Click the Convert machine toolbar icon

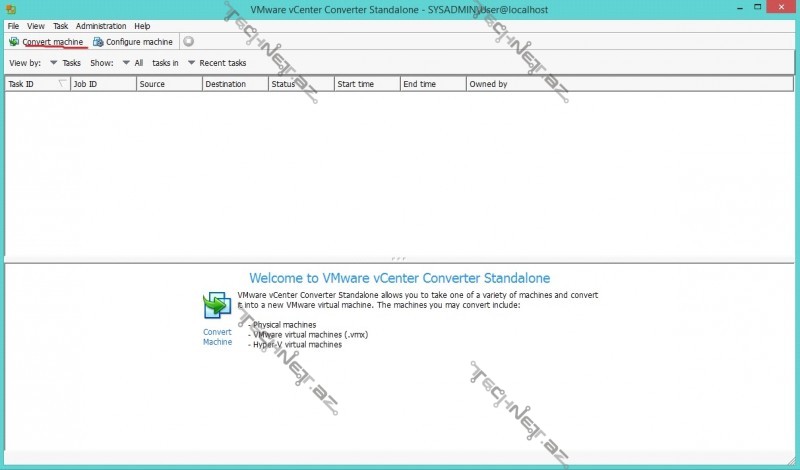click(14, 42)
